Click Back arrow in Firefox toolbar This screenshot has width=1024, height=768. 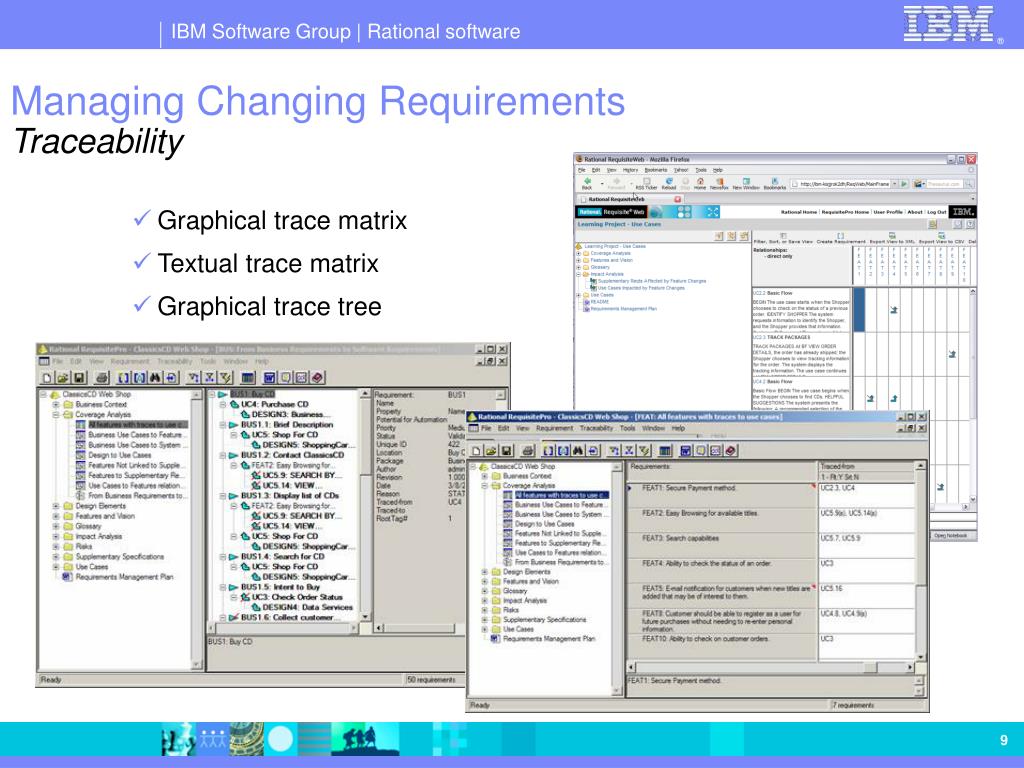click(586, 183)
